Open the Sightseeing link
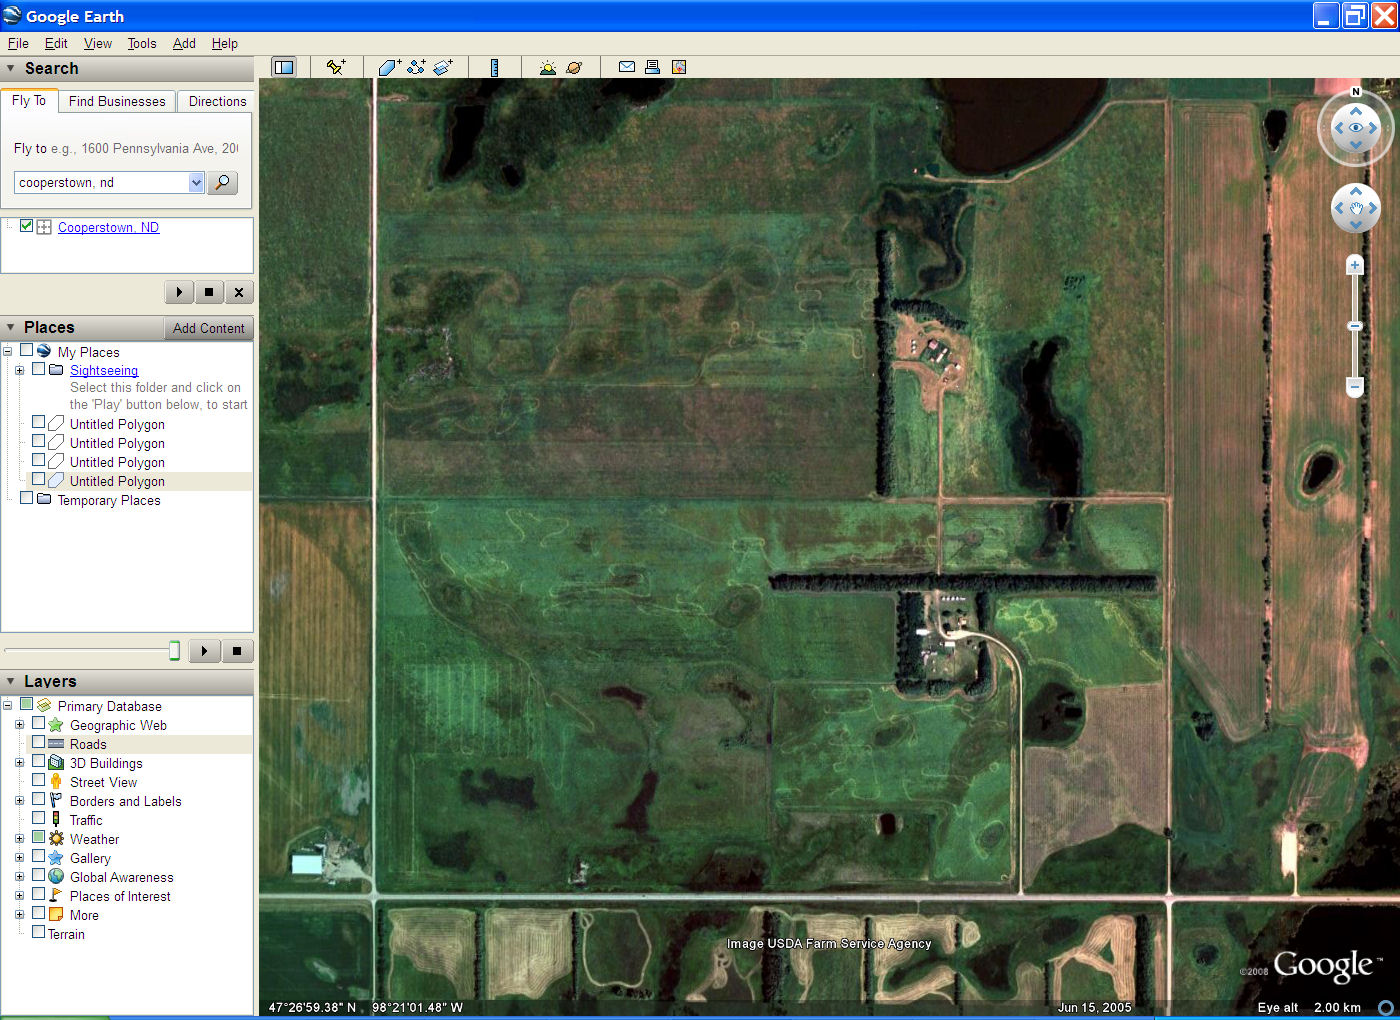 coord(104,370)
